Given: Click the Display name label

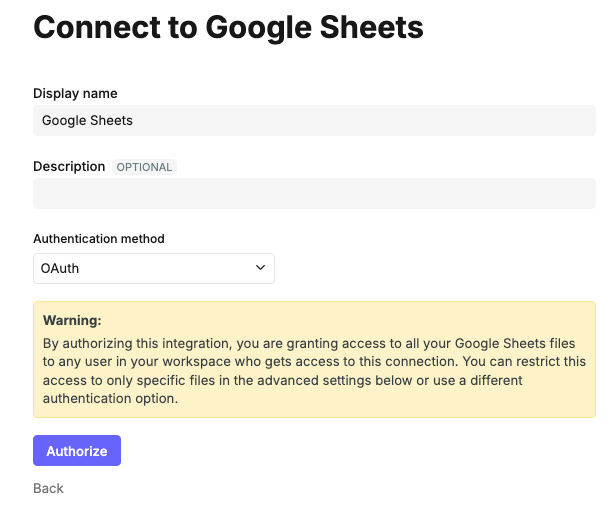Looking at the screenshot, I should pos(75,94).
